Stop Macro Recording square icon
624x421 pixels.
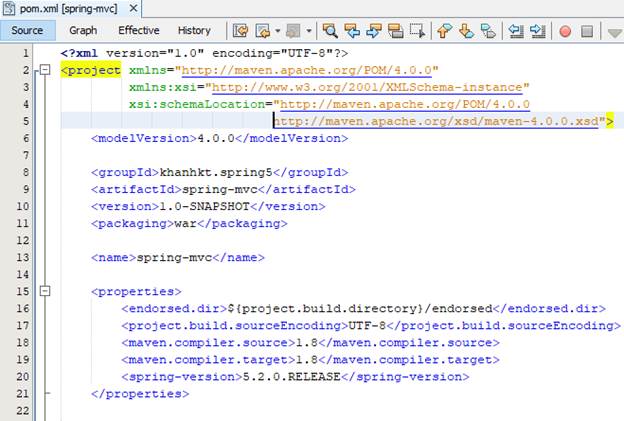pos(587,31)
